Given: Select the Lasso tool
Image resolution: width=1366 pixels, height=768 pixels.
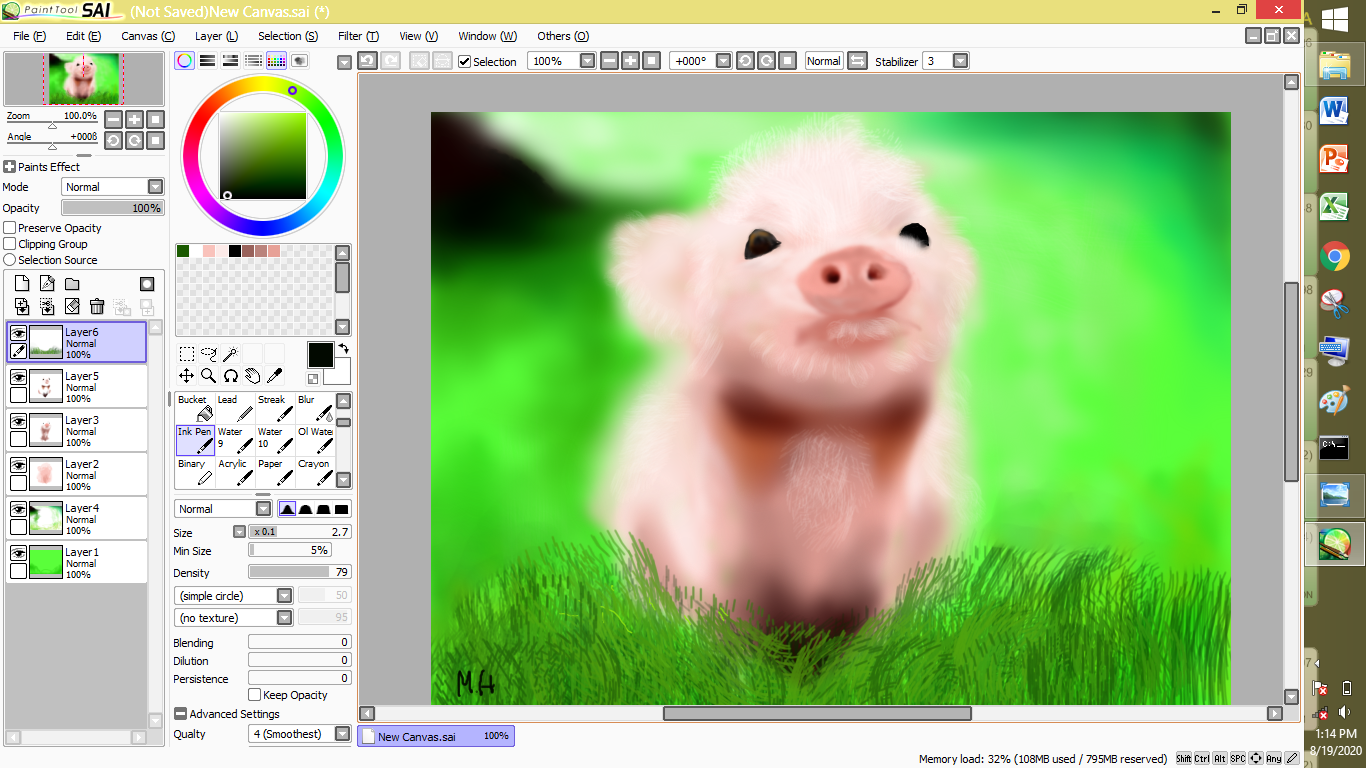Looking at the screenshot, I should point(209,353).
